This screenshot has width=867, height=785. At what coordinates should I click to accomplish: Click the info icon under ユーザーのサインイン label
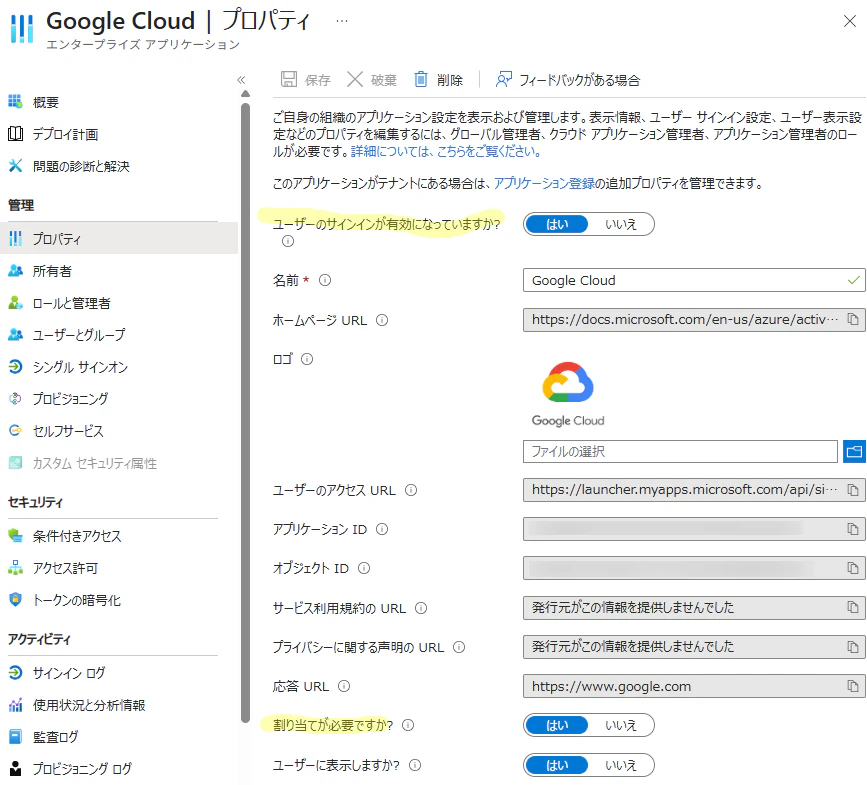288,241
